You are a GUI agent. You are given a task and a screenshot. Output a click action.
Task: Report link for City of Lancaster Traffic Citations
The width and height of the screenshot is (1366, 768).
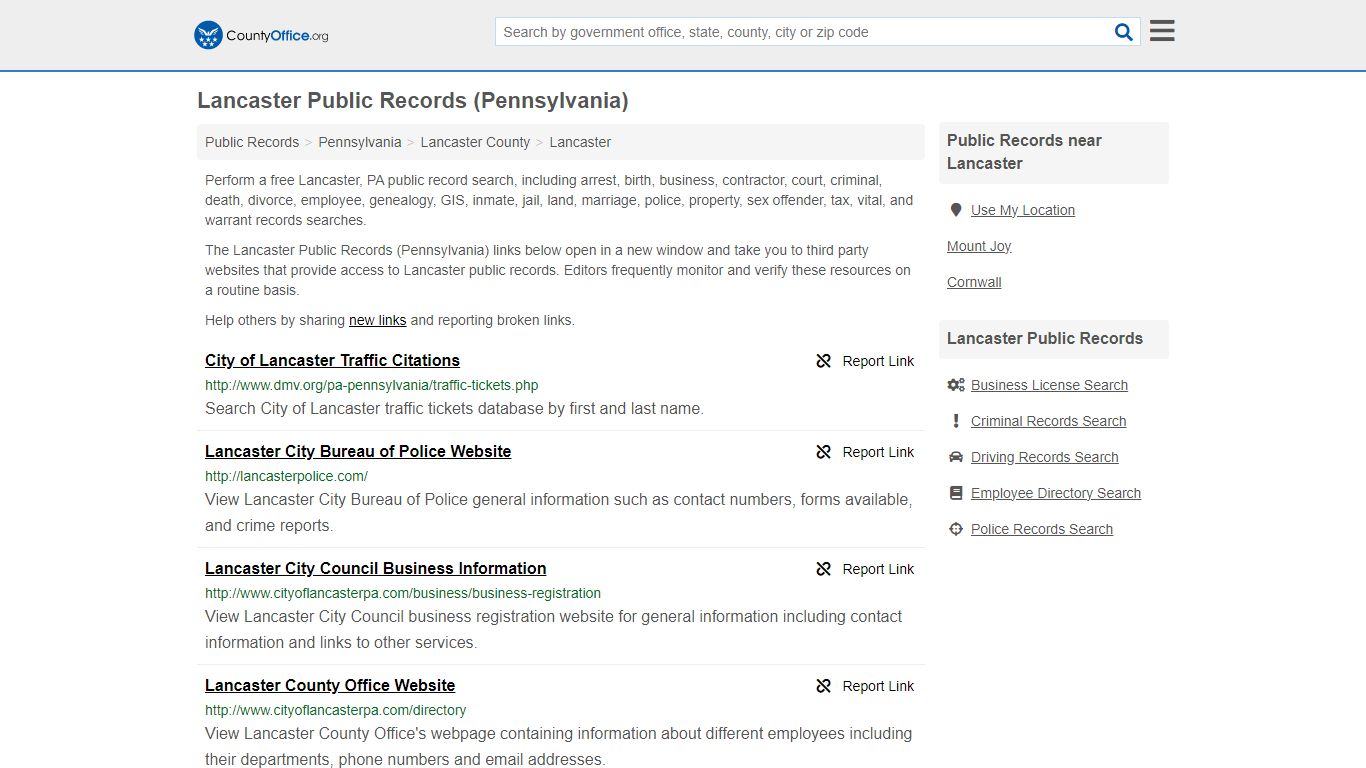(878, 361)
